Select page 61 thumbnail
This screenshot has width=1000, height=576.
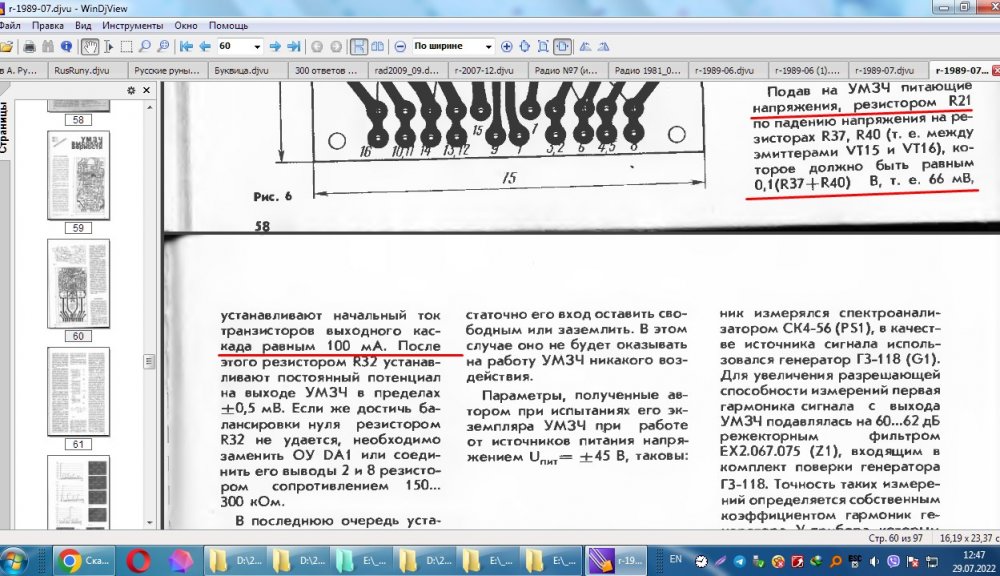78,393
